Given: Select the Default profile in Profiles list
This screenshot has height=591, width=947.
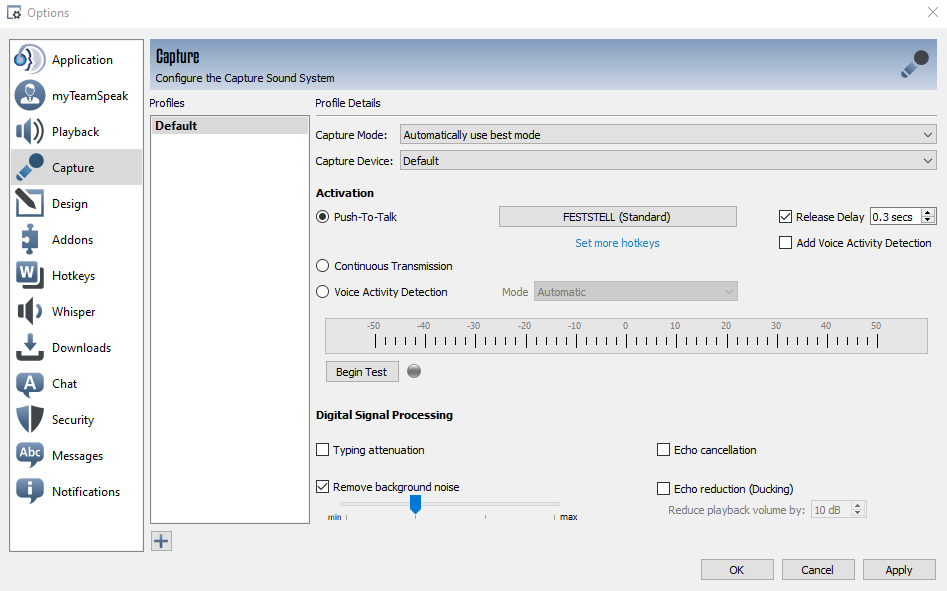Looking at the screenshot, I should [229, 126].
